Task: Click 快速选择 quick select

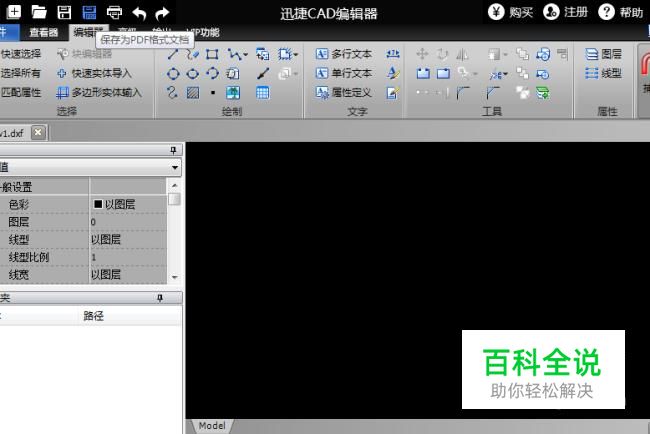Action: (x=21, y=54)
